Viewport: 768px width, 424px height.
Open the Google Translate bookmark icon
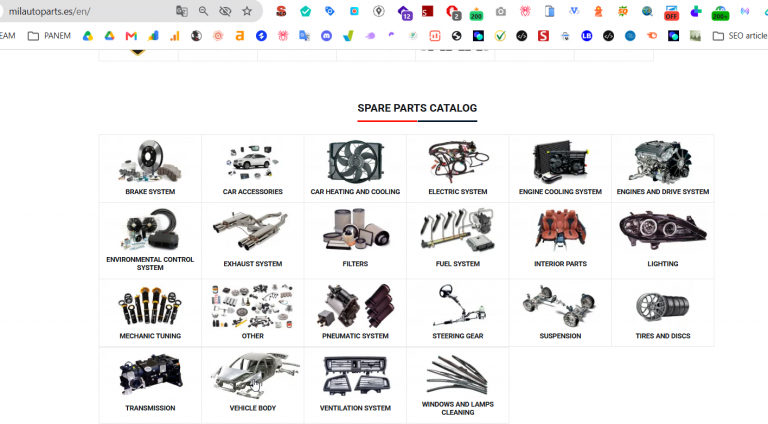point(305,36)
